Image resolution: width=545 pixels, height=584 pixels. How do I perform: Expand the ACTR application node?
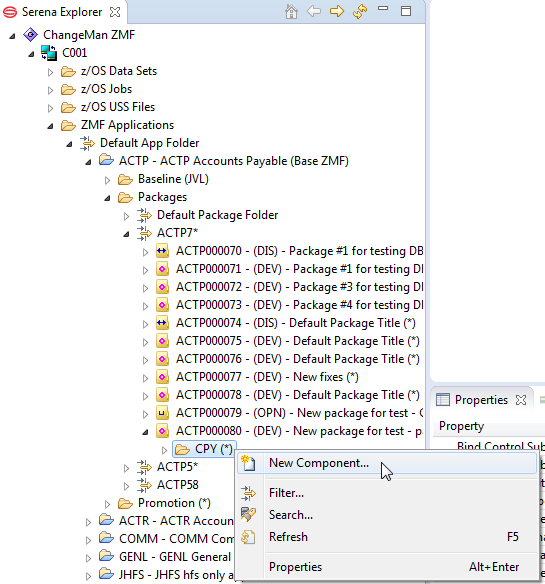[89, 522]
